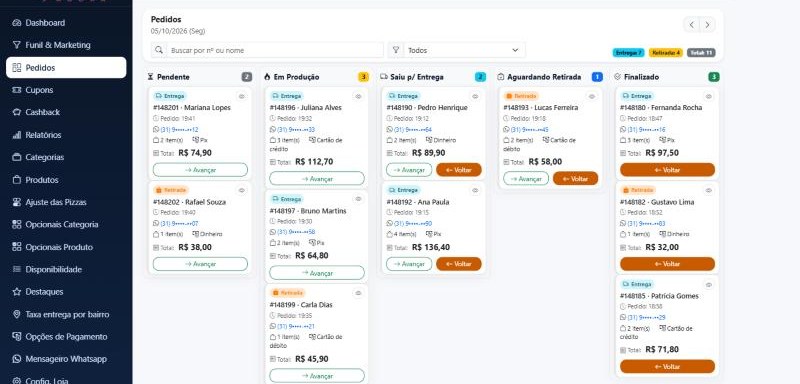Screen dimensions: 800x384
Task: Click Avançar on Juliana Alves order
Action: pos(317,178)
